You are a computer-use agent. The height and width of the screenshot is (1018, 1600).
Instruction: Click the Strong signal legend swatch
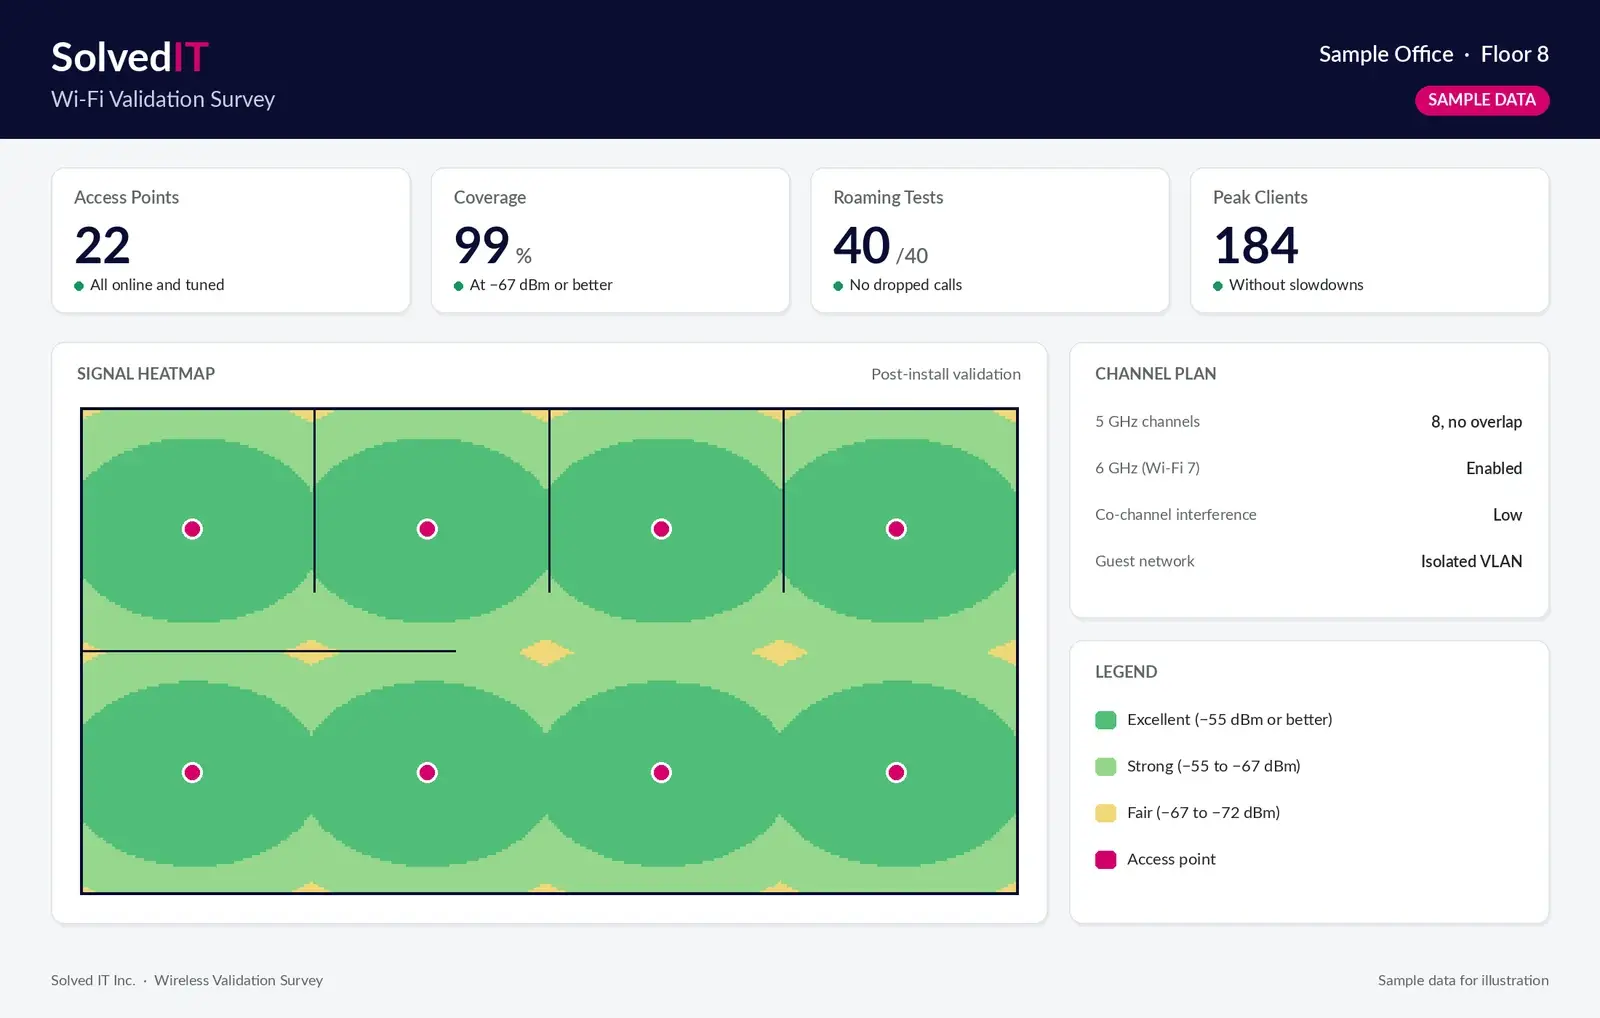click(1105, 766)
